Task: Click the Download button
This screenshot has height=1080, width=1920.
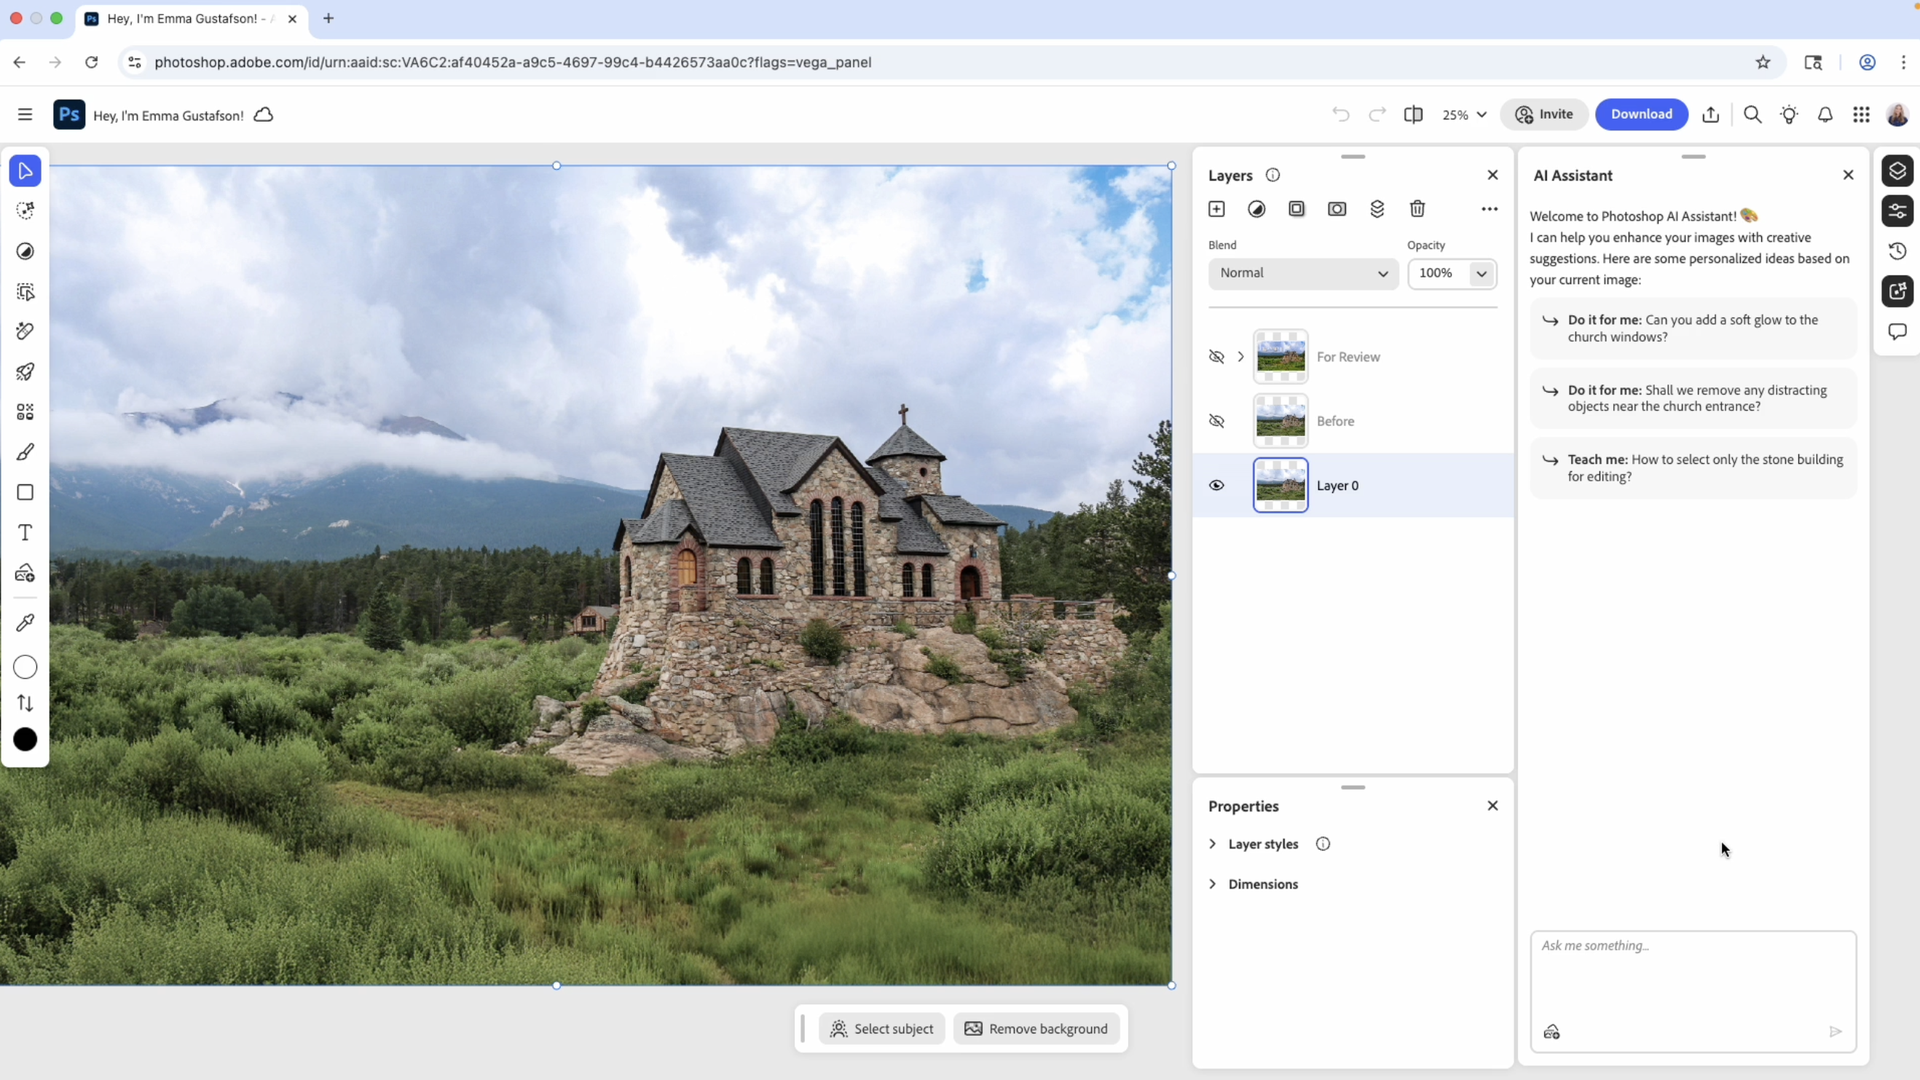Action: [x=1642, y=114]
